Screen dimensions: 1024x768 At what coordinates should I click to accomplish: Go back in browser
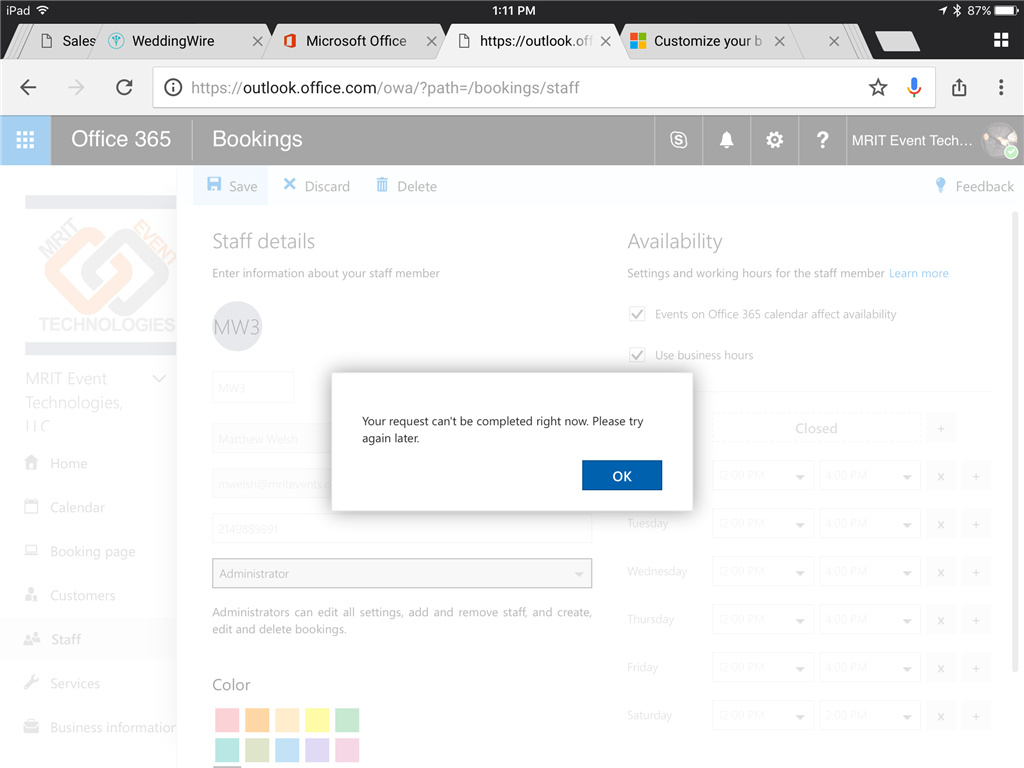(x=28, y=88)
